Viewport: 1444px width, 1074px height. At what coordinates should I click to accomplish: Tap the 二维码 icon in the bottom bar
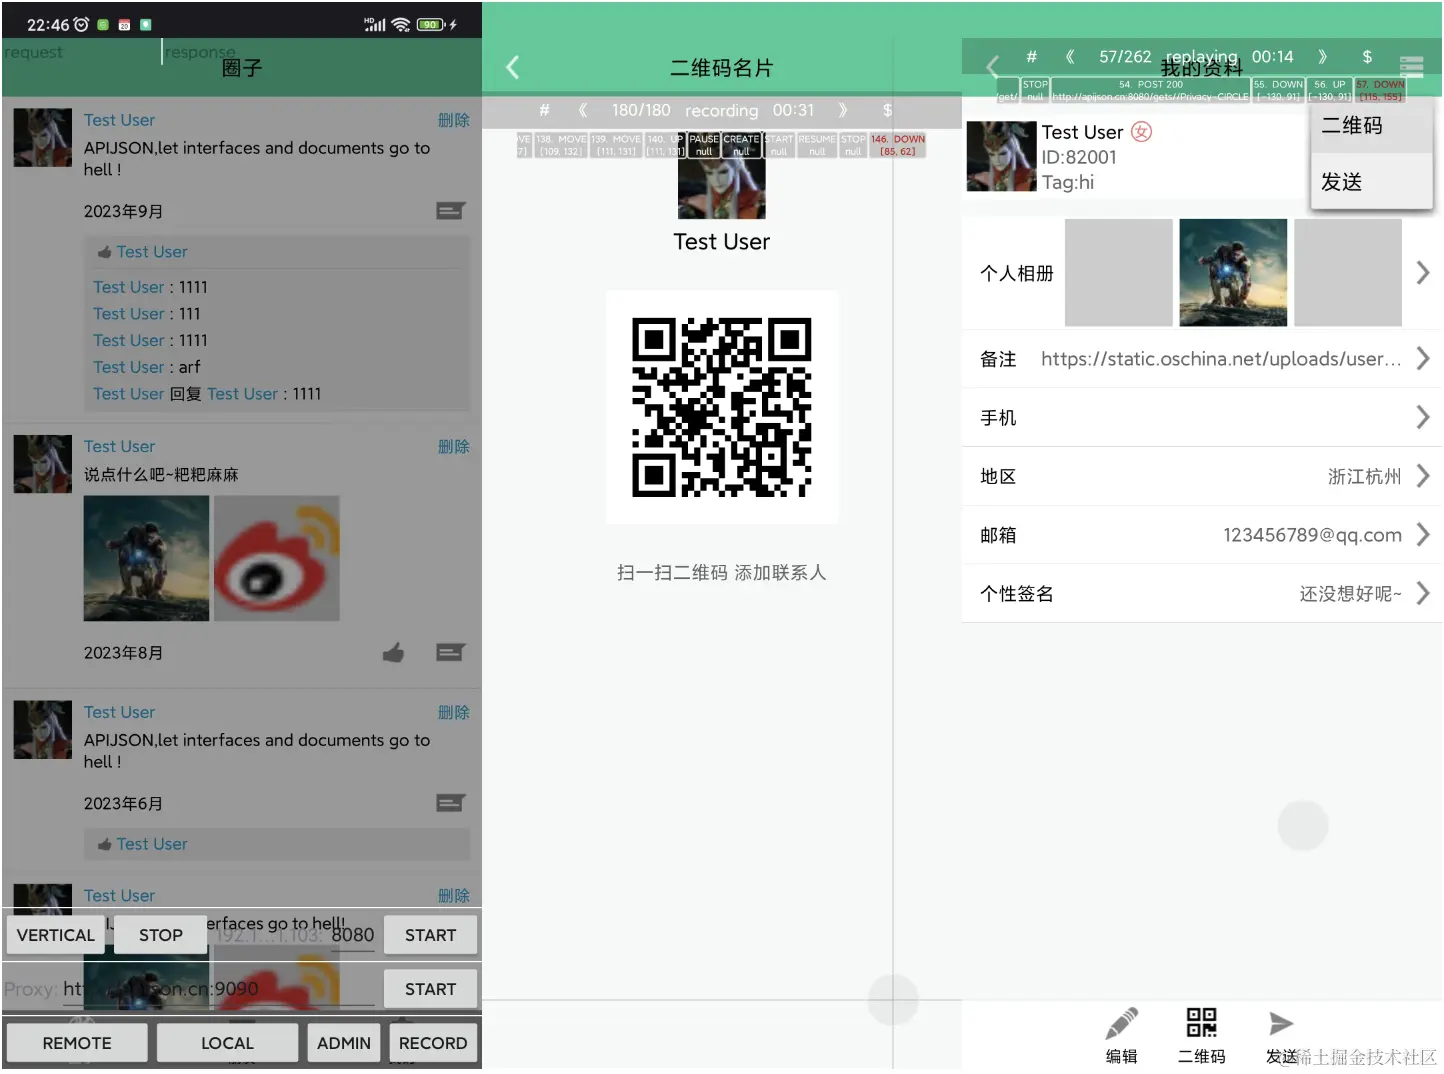(x=1201, y=1023)
